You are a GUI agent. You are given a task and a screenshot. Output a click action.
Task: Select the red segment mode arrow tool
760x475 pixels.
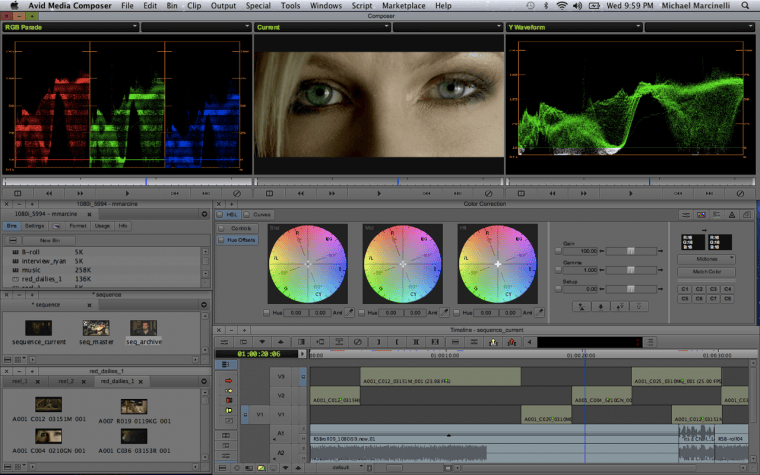click(229, 381)
